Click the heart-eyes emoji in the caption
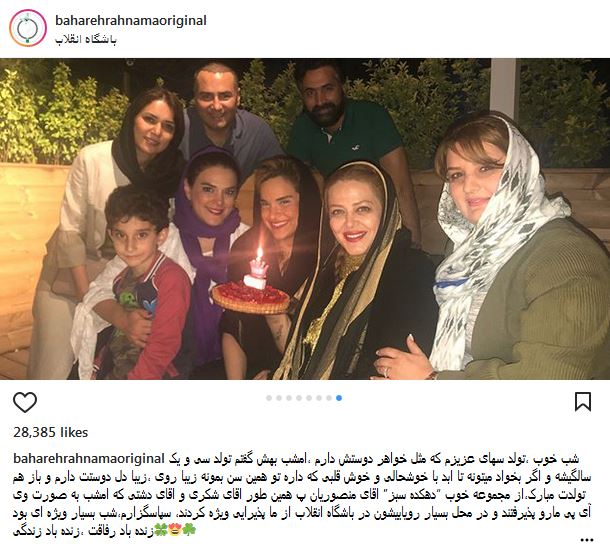610x544 pixels. point(175,530)
